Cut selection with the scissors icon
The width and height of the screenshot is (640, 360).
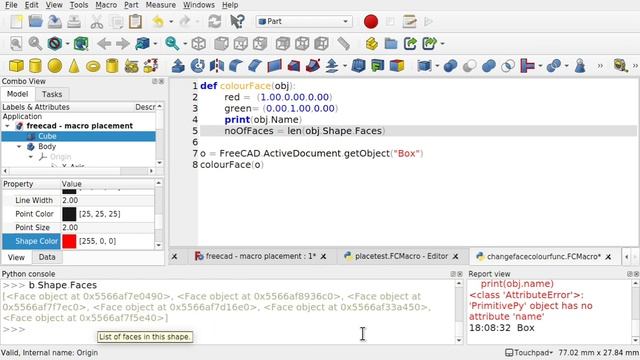[x=96, y=22]
